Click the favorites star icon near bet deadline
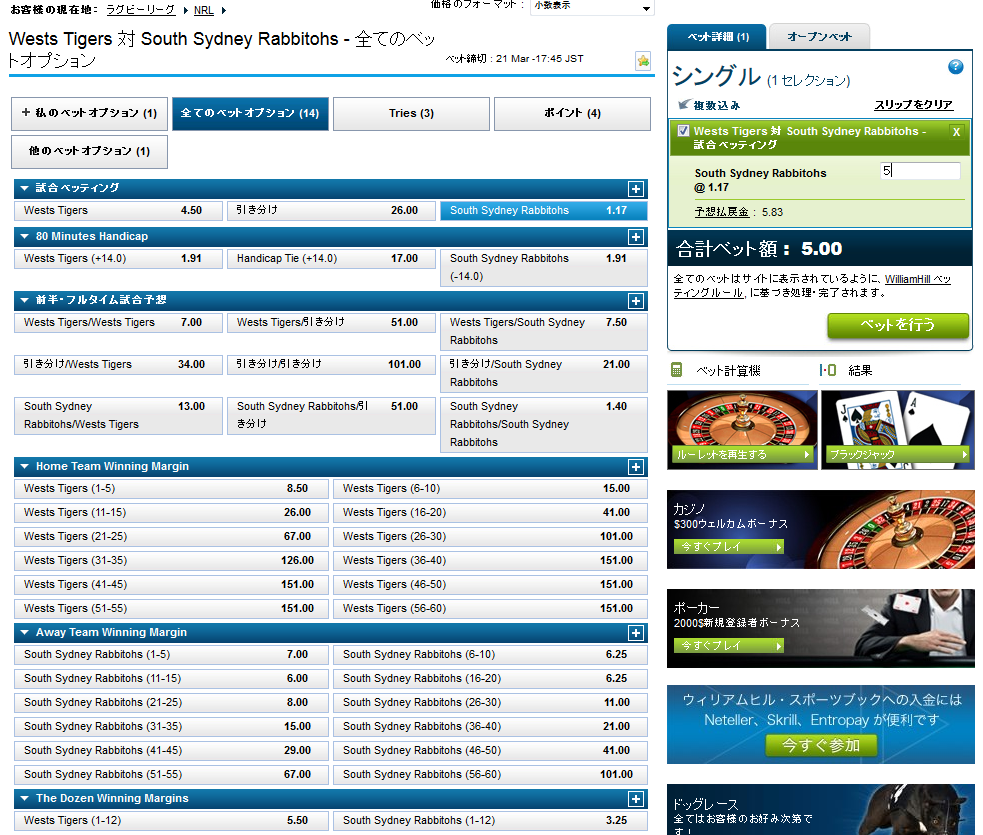Screen dimensions: 983x835 643,61
